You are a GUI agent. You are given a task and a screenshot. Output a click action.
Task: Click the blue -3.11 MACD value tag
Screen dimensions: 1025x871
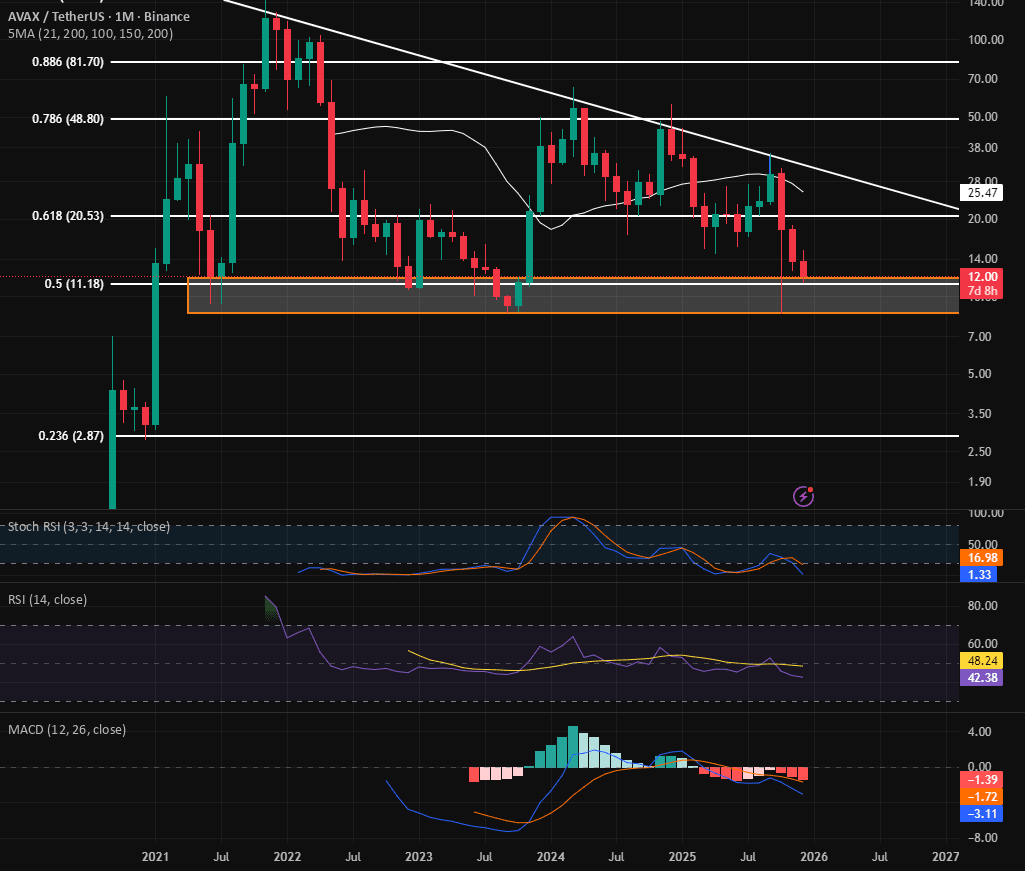tap(981, 814)
